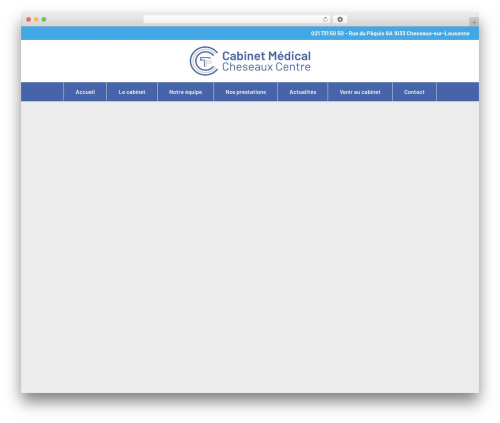This screenshot has height=423, width=500.
Task: Click the browser address bar
Action: click(x=237, y=19)
